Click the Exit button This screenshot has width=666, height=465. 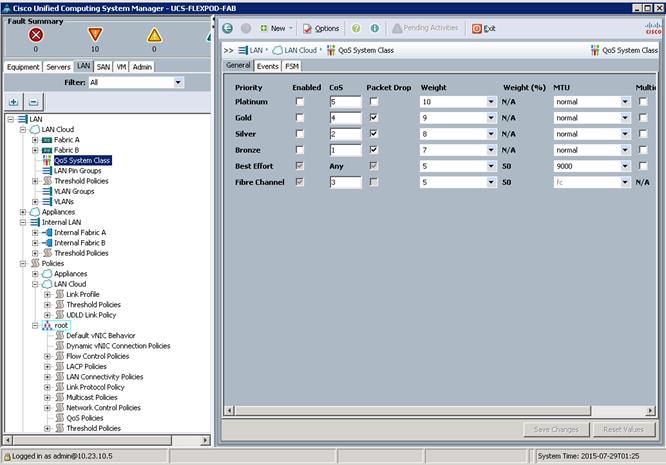click(x=484, y=28)
